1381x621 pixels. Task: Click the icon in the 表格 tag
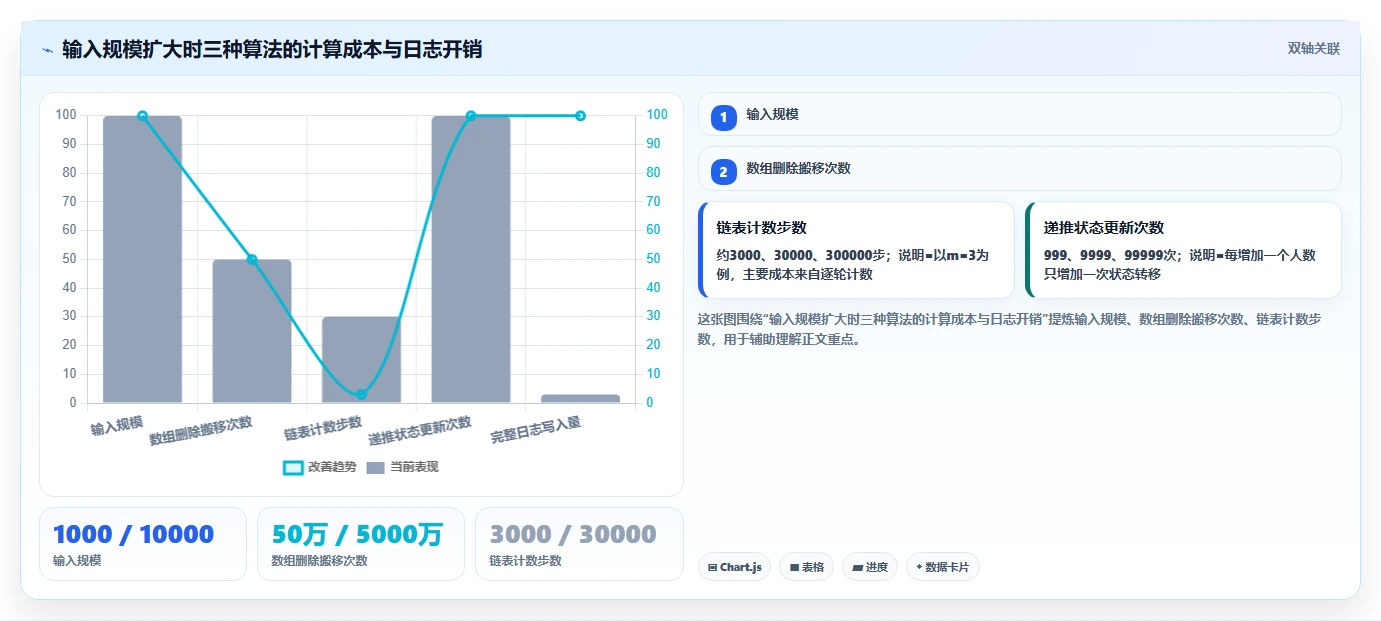click(x=794, y=567)
